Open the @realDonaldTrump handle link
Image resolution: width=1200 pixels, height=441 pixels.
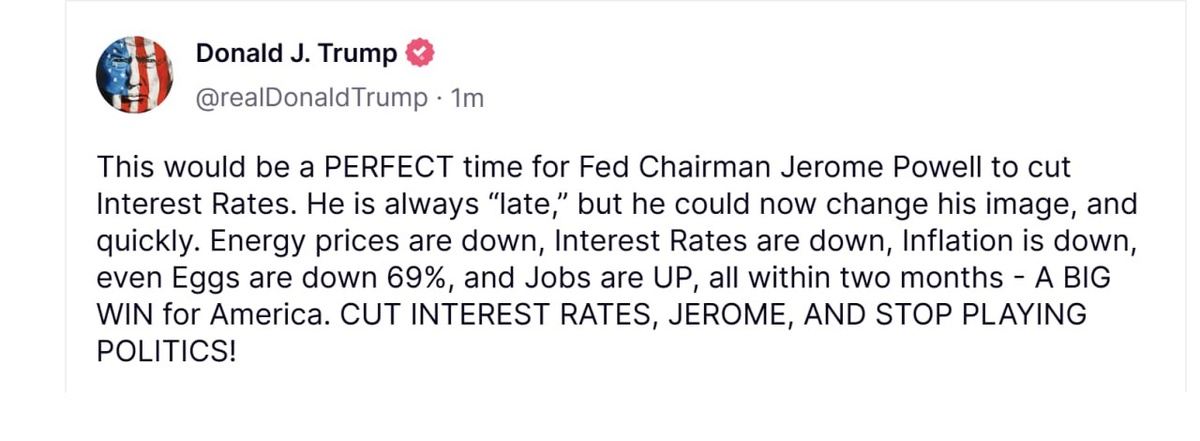pos(310,100)
